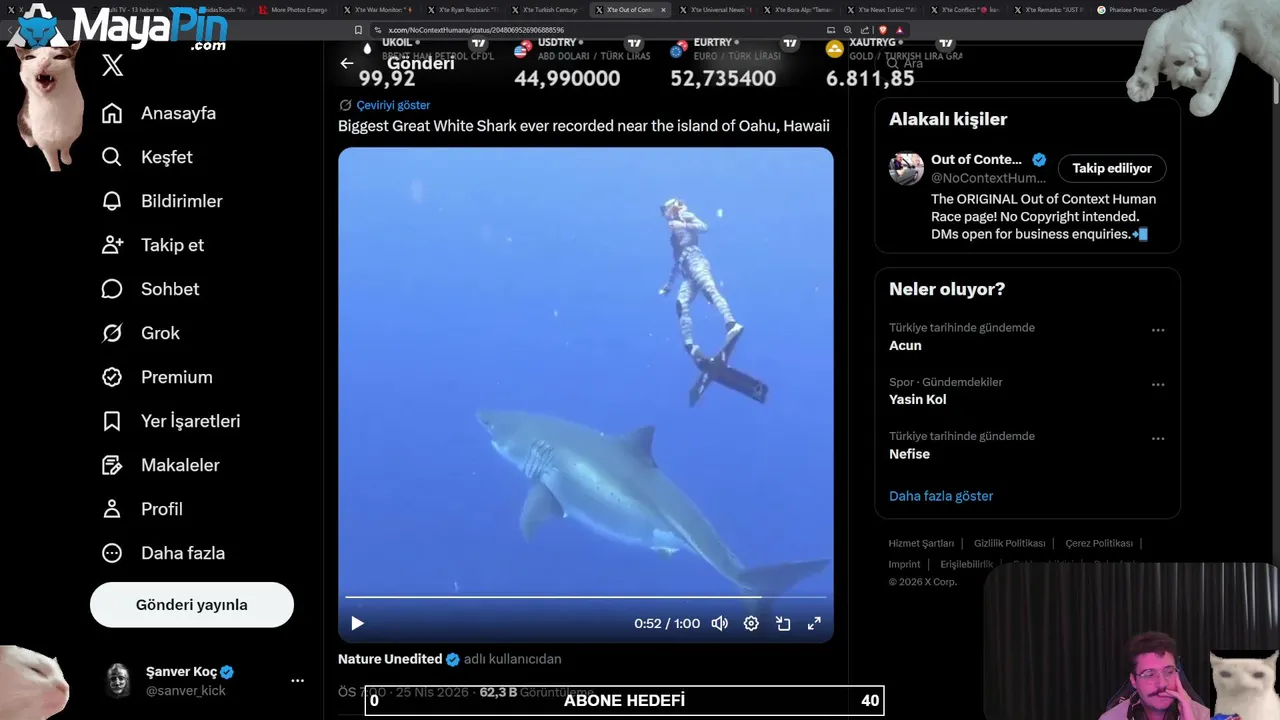
Task: Switch to X'te War Monitor browser tab
Action: 378,10
